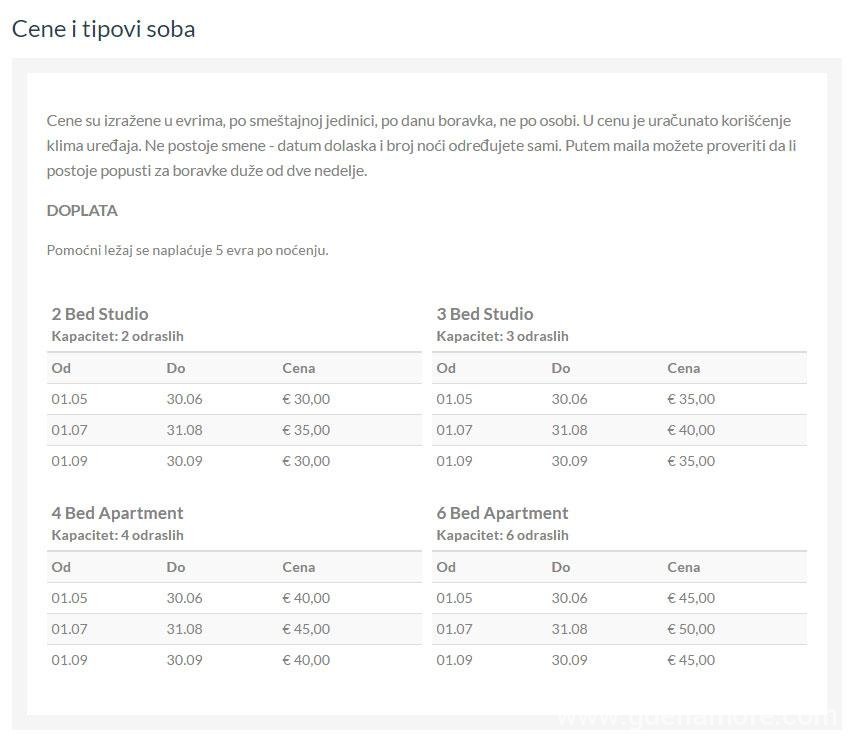Select 'Kapacitet: 6 odraslih' label

(502, 535)
